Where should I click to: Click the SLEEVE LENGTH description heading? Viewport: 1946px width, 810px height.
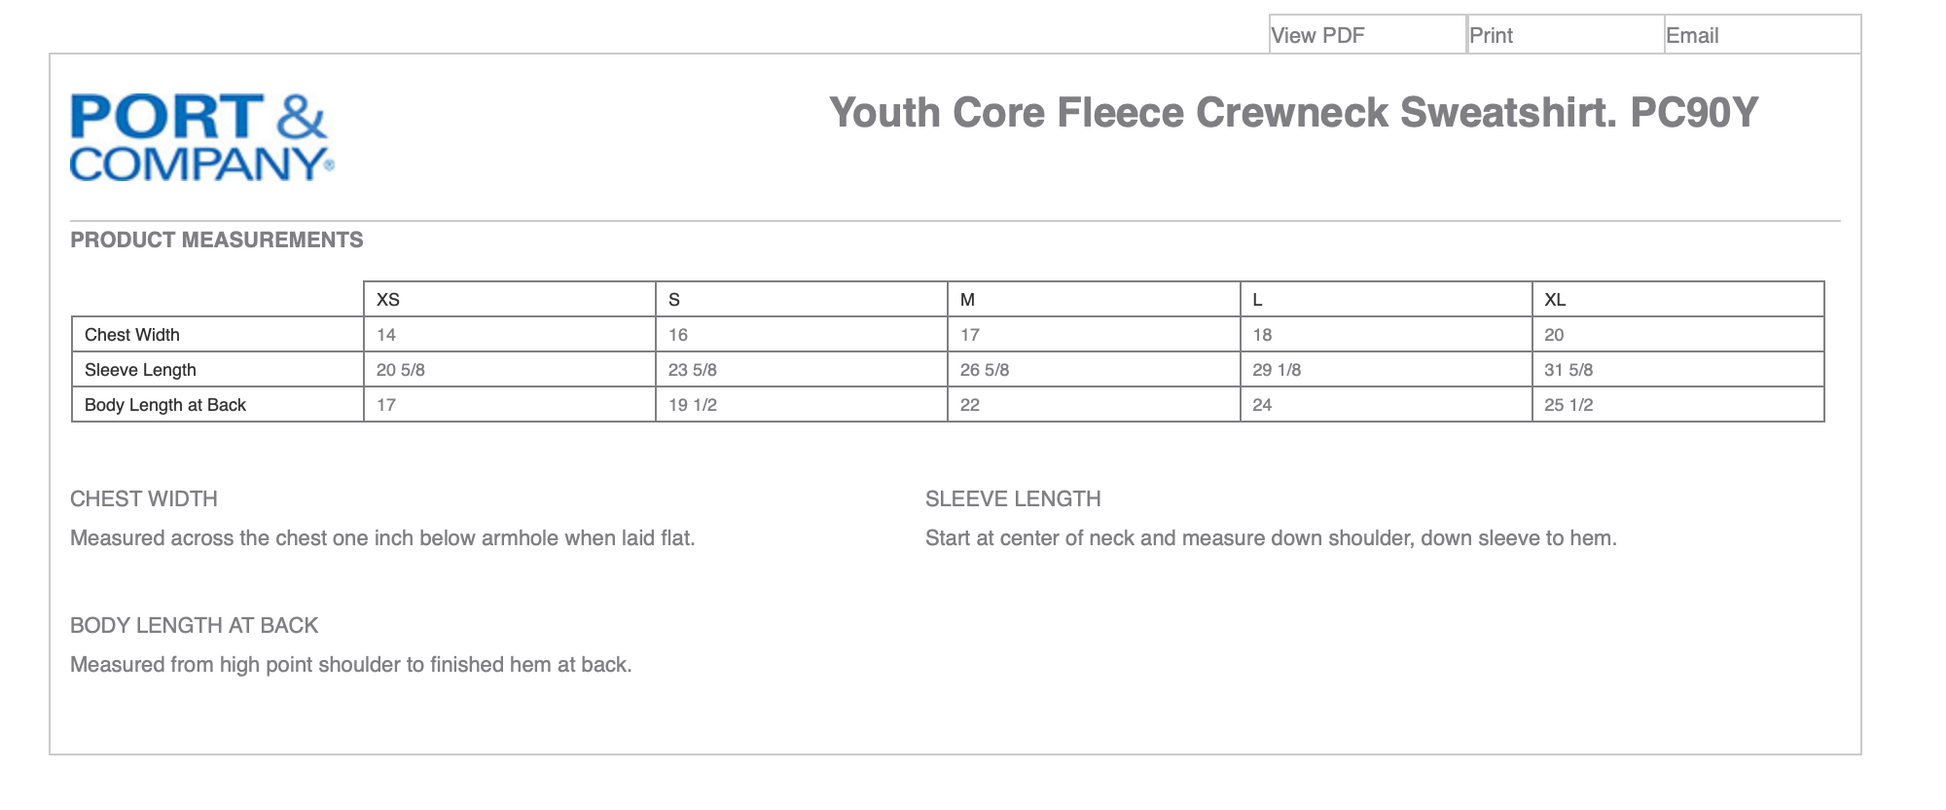click(x=1012, y=499)
